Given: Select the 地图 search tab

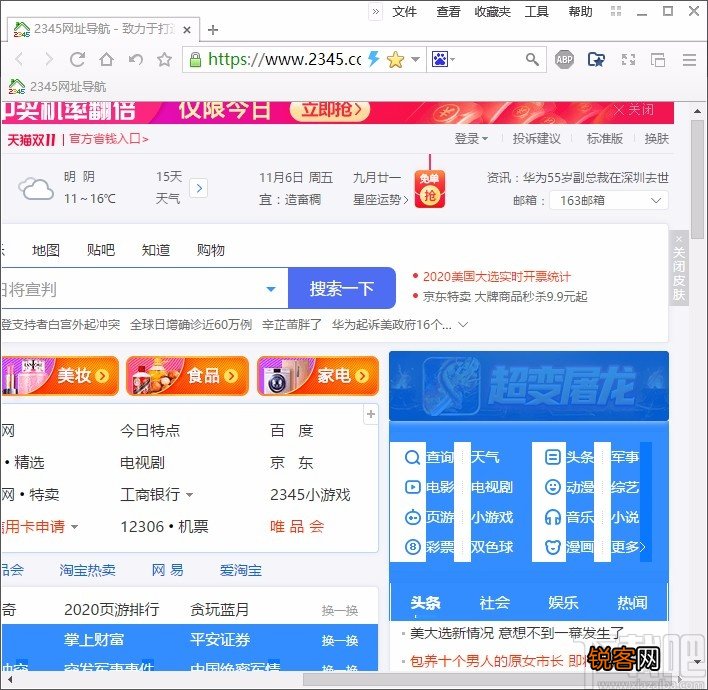Looking at the screenshot, I should [x=46, y=250].
